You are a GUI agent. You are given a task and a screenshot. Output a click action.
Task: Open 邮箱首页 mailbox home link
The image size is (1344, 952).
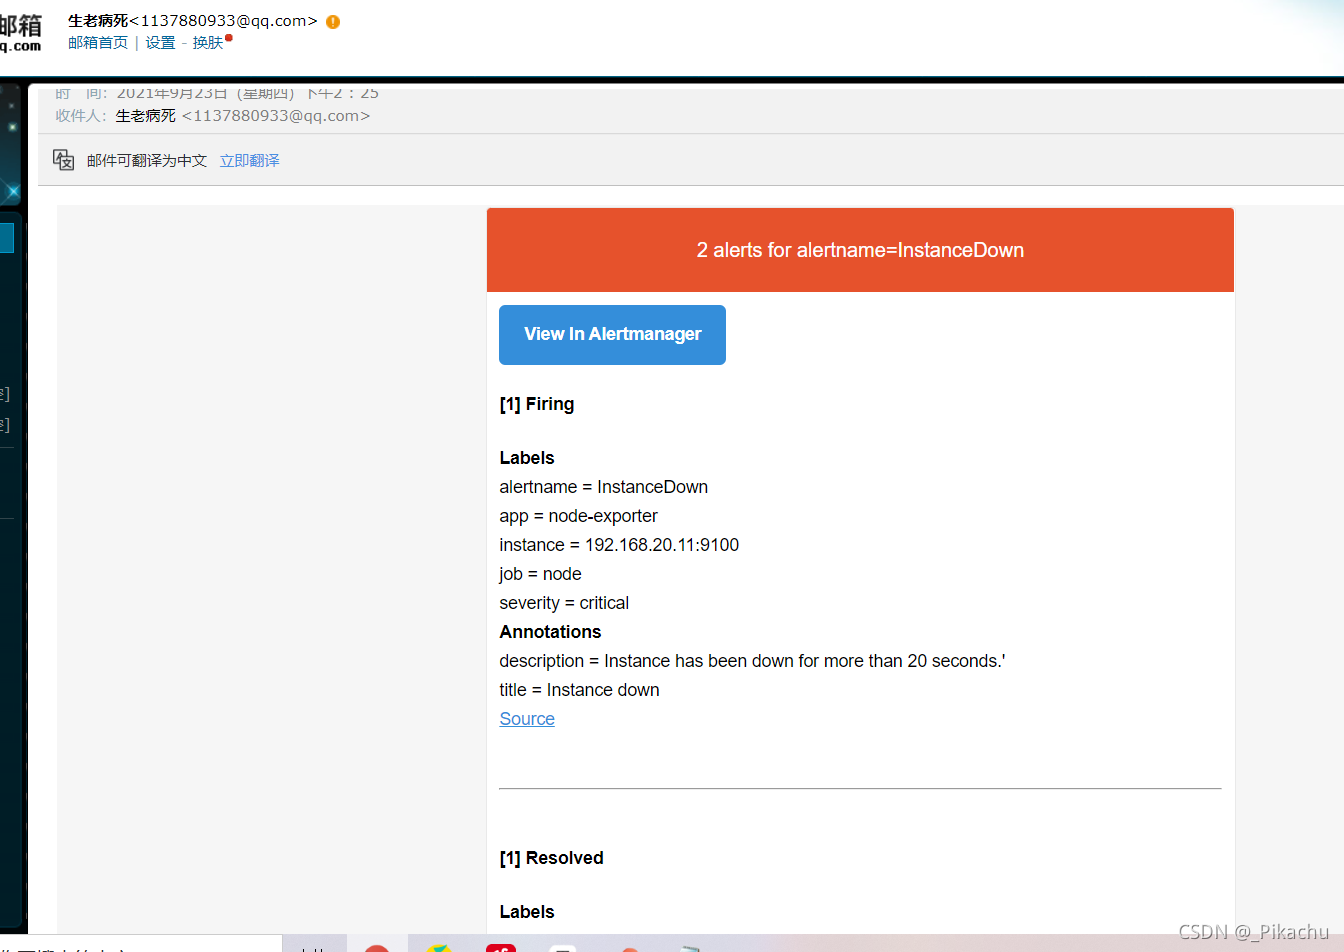98,43
